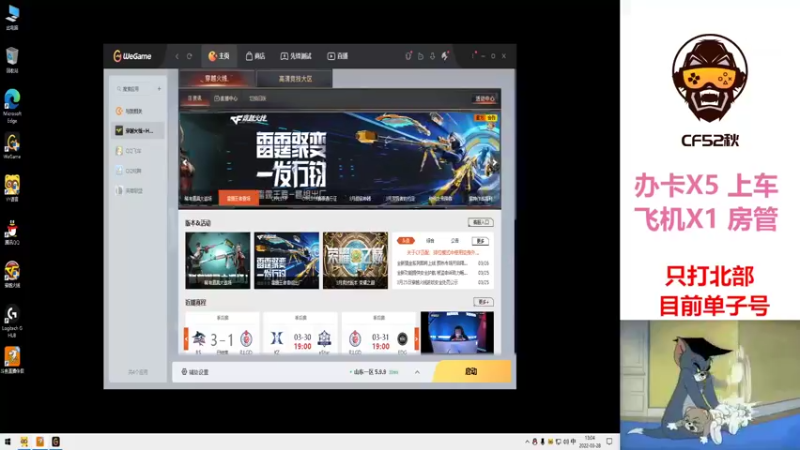Switch to the 商店 store tab
This screenshot has height=450, width=800.
[256, 56]
